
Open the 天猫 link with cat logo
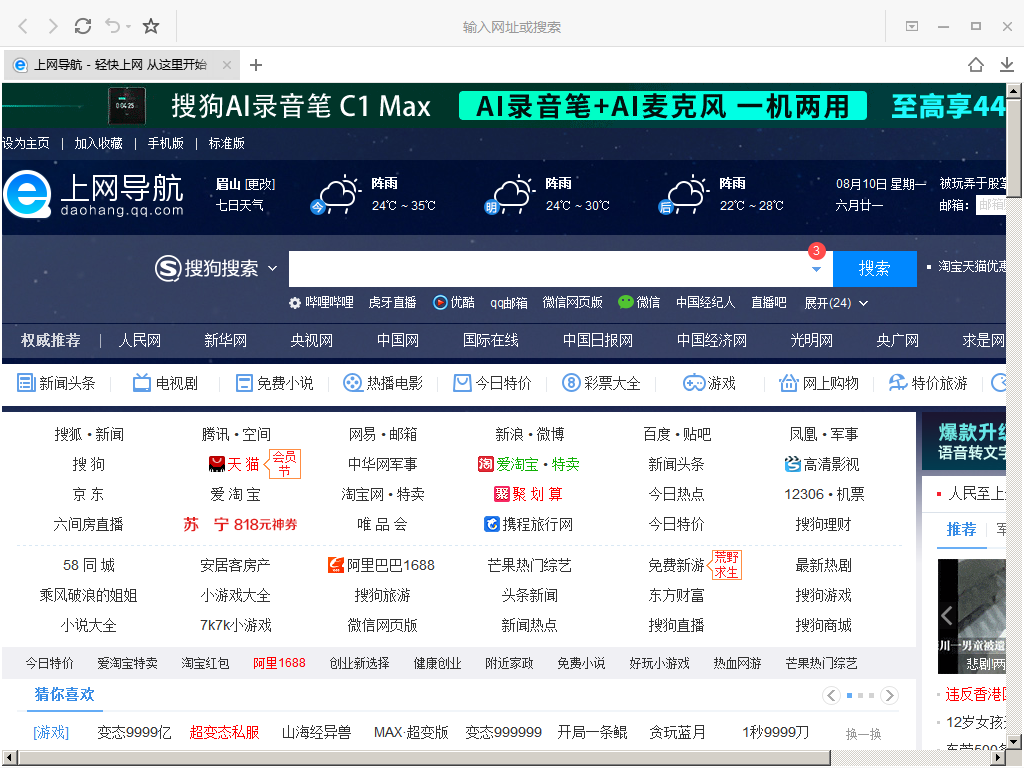(234, 464)
